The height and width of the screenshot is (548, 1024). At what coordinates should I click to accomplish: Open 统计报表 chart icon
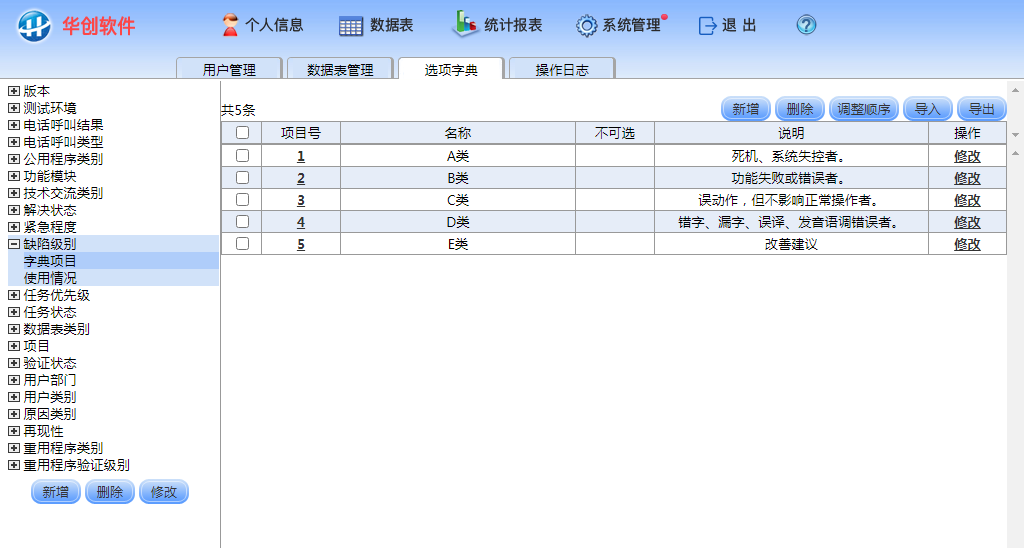(465, 24)
